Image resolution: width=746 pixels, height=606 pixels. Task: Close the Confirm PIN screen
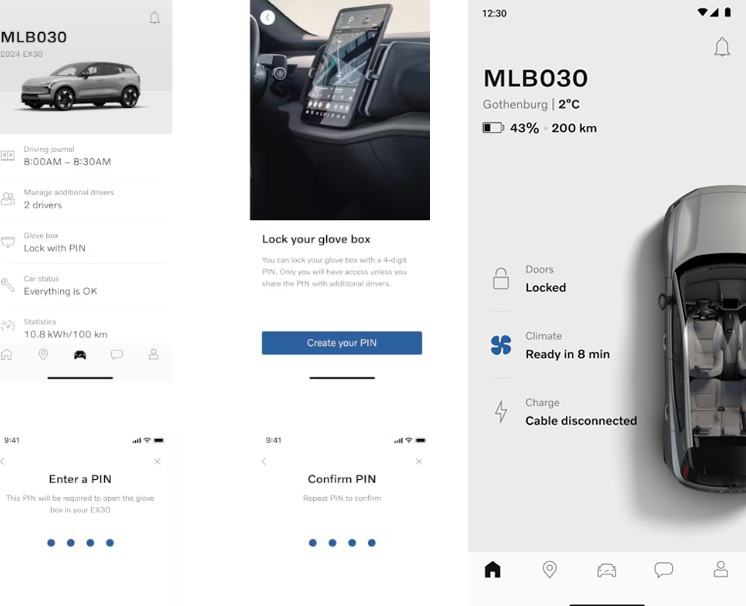pos(419,461)
